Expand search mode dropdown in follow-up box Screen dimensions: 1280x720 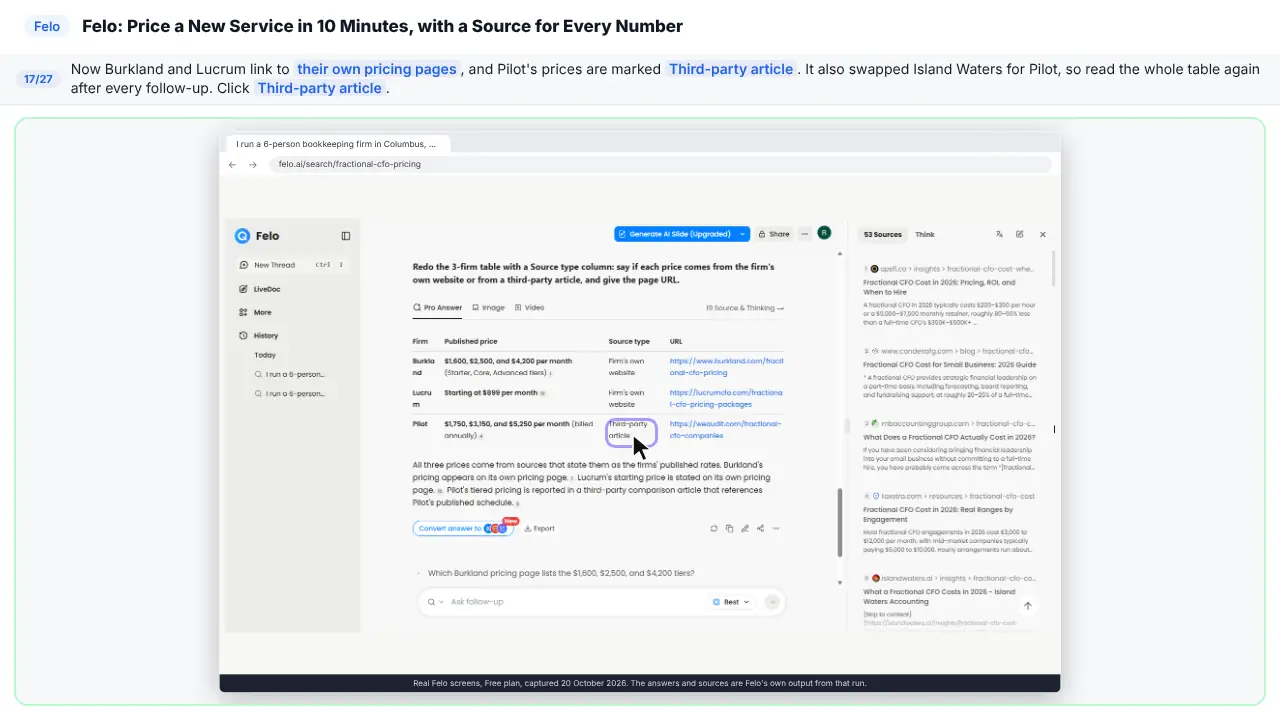click(x=435, y=602)
